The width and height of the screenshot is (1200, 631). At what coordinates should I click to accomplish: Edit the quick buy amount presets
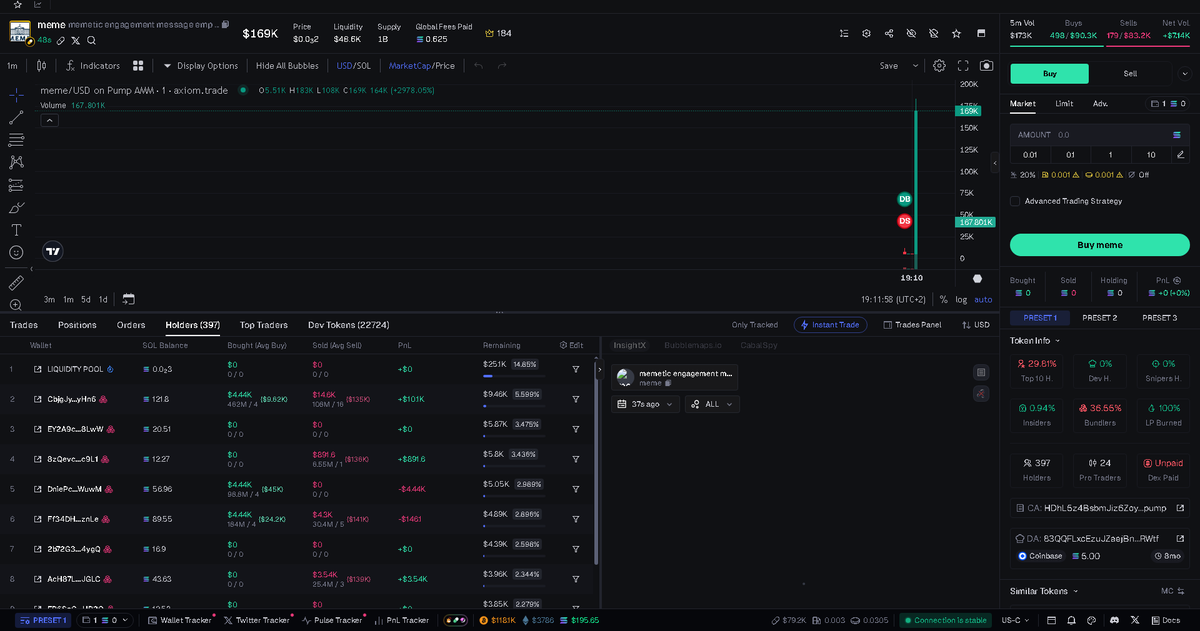click(1180, 155)
